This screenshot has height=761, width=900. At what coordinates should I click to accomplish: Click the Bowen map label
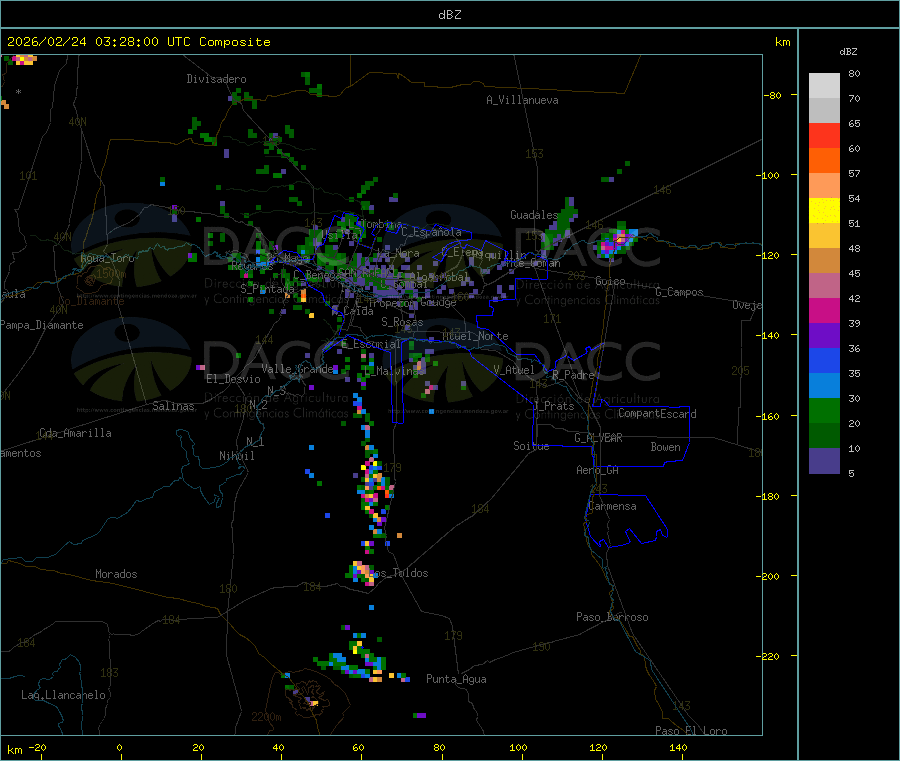coord(665,447)
